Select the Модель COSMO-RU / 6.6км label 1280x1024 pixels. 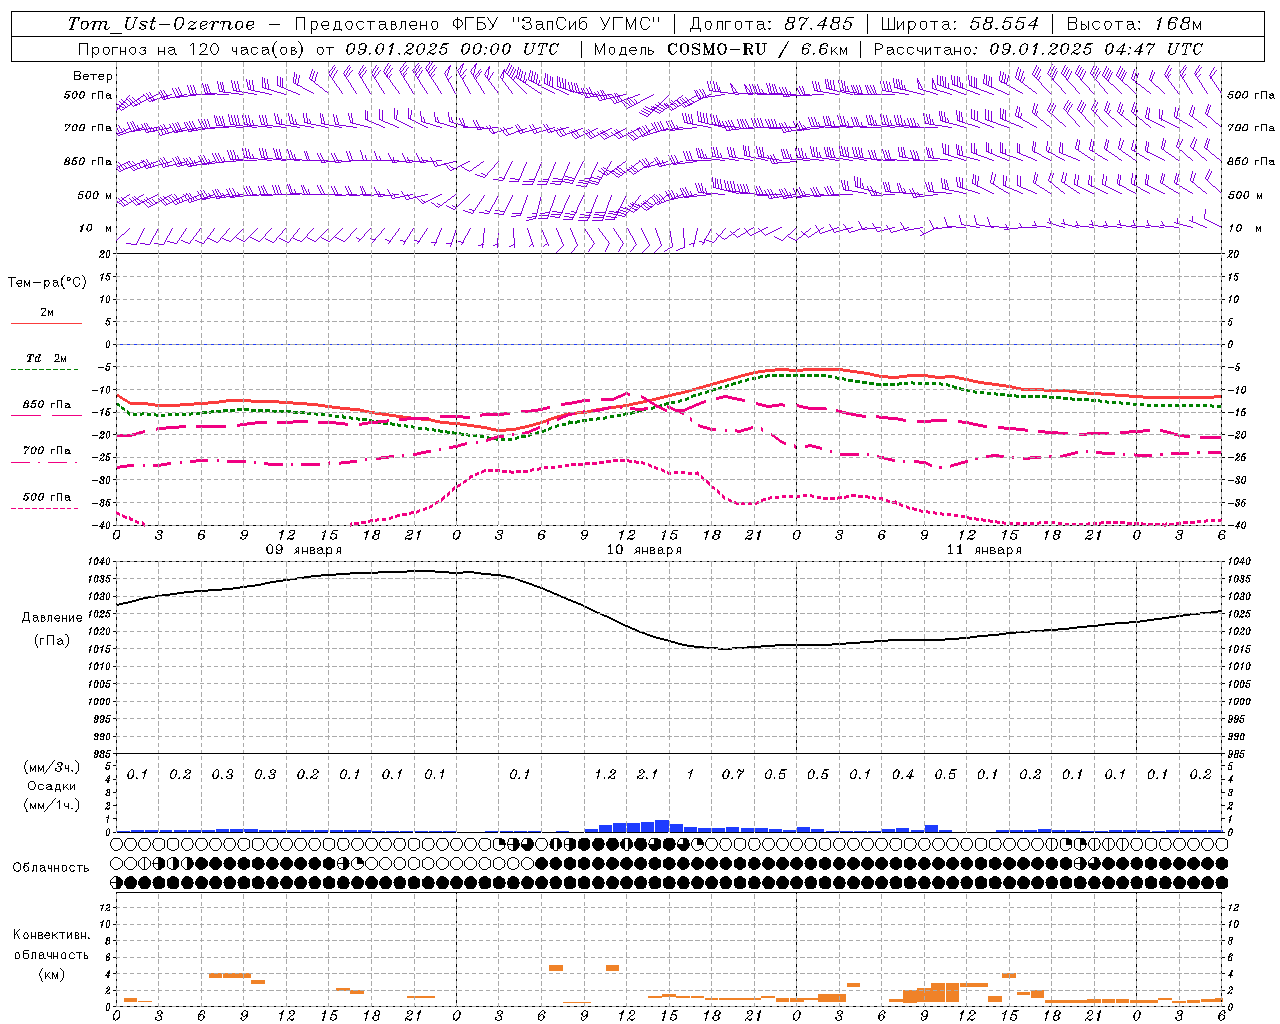tap(721, 49)
